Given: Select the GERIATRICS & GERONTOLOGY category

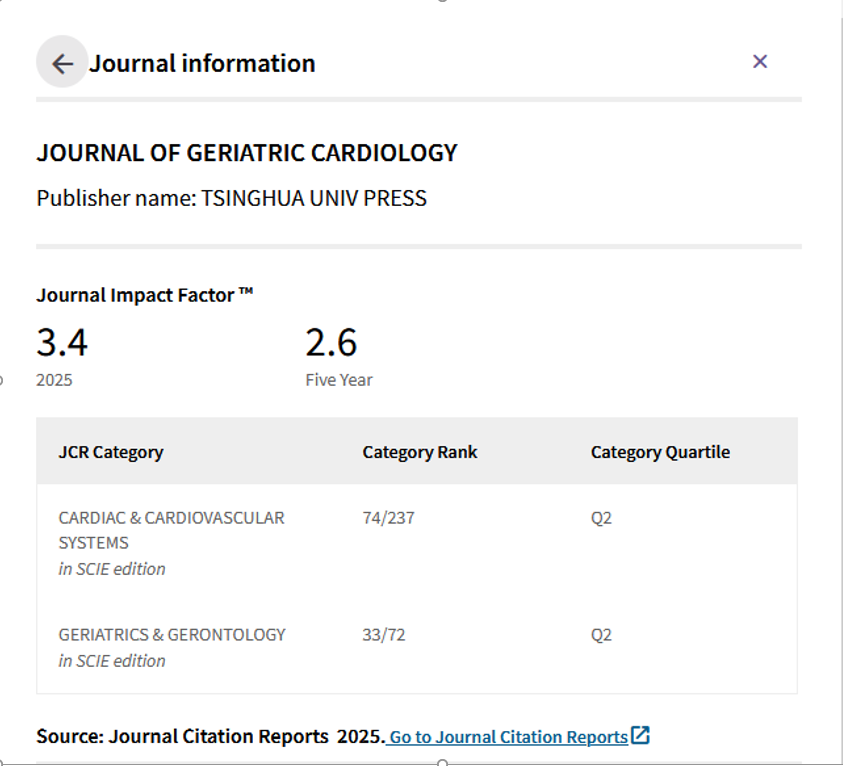Looking at the screenshot, I should [x=172, y=635].
